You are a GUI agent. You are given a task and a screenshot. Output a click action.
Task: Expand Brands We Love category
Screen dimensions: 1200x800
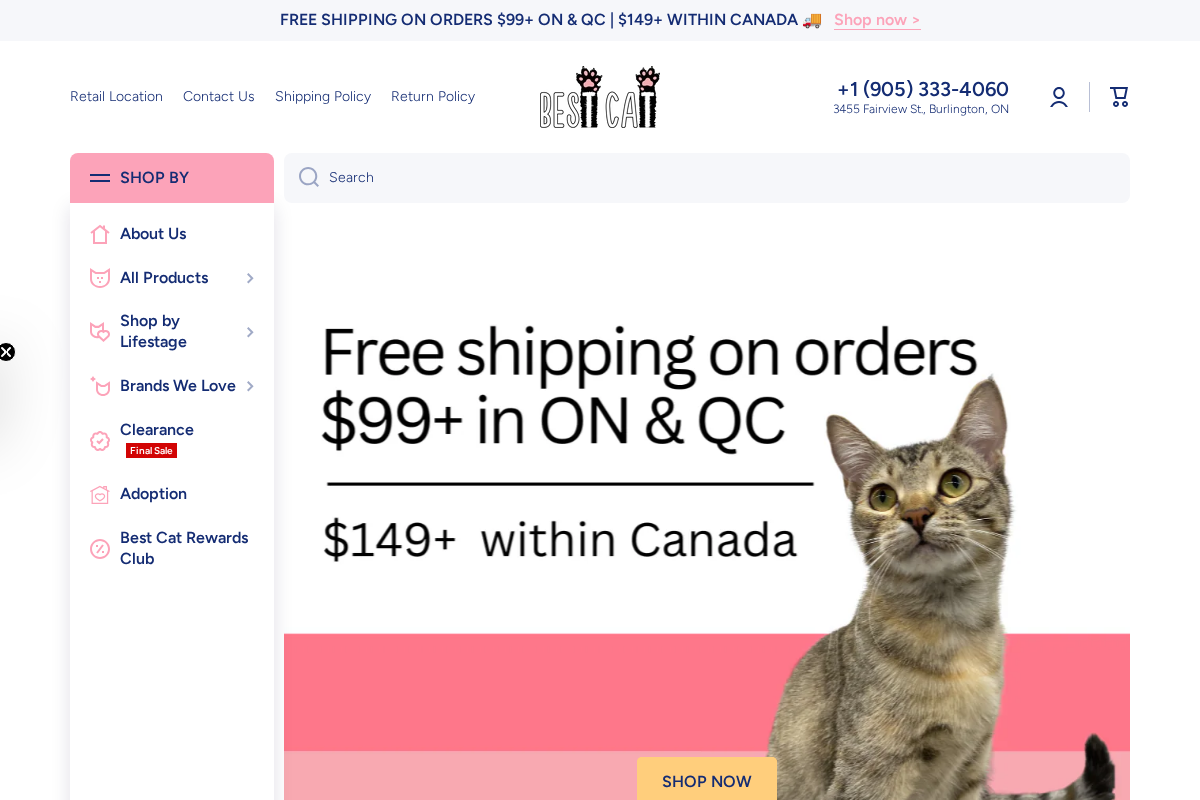[250, 386]
